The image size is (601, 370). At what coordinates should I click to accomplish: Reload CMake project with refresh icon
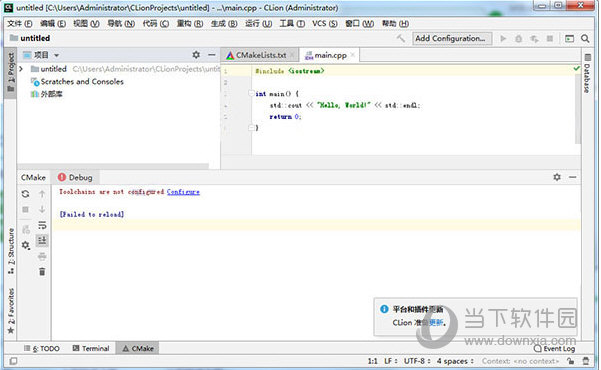coord(25,194)
